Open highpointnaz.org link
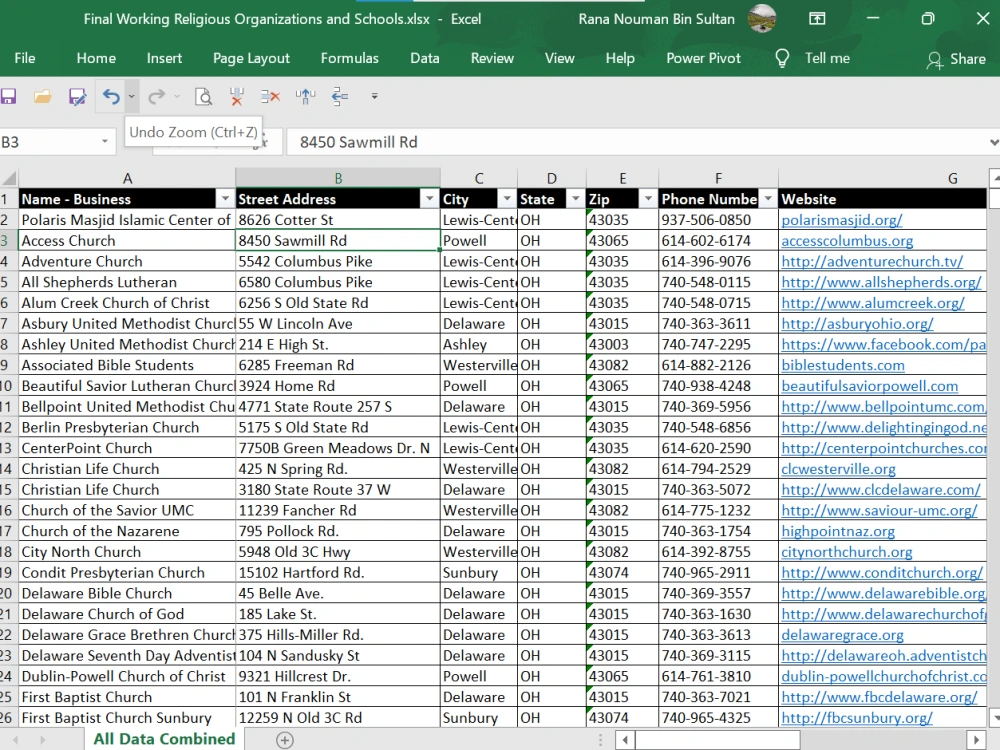 [838, 531]
